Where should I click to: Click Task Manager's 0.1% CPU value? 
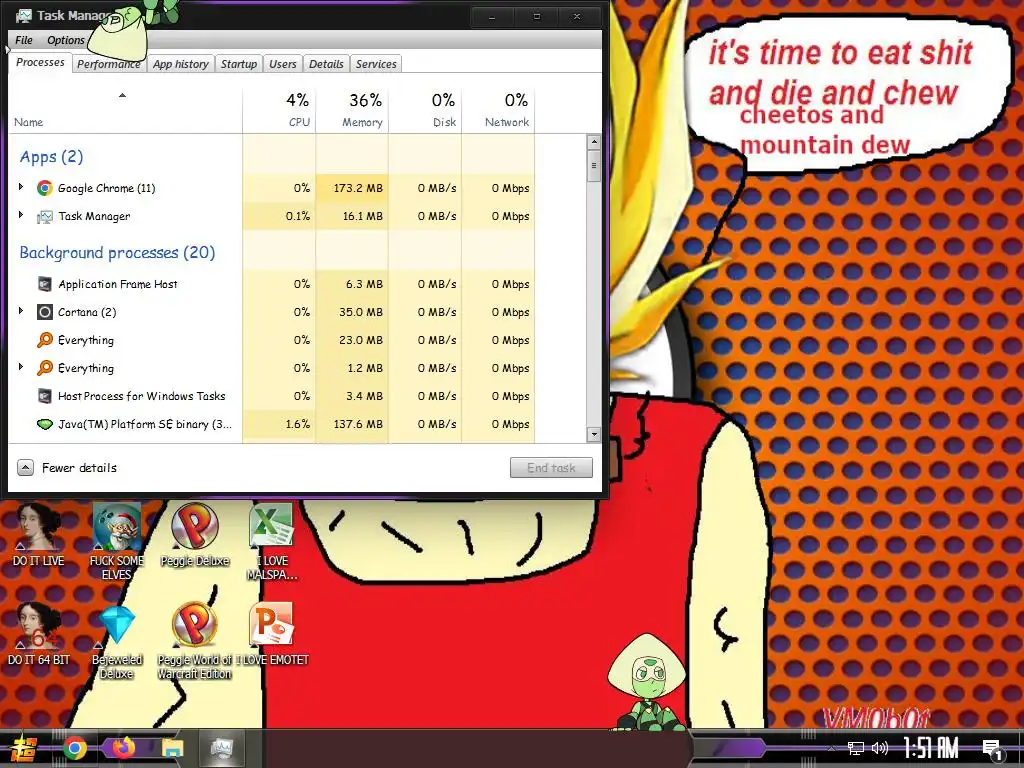click(298, 216)
